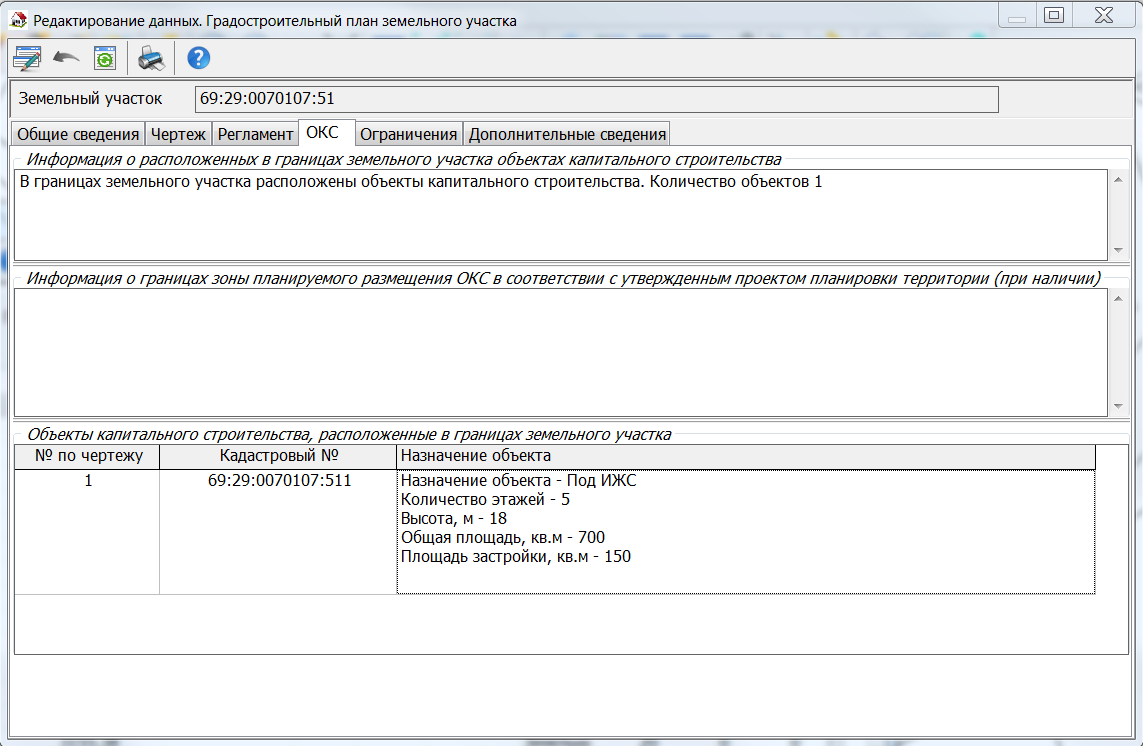Click inside the capital construction objects text area
This screenshot has width=1143, height=746.
[x=550, y=215]
